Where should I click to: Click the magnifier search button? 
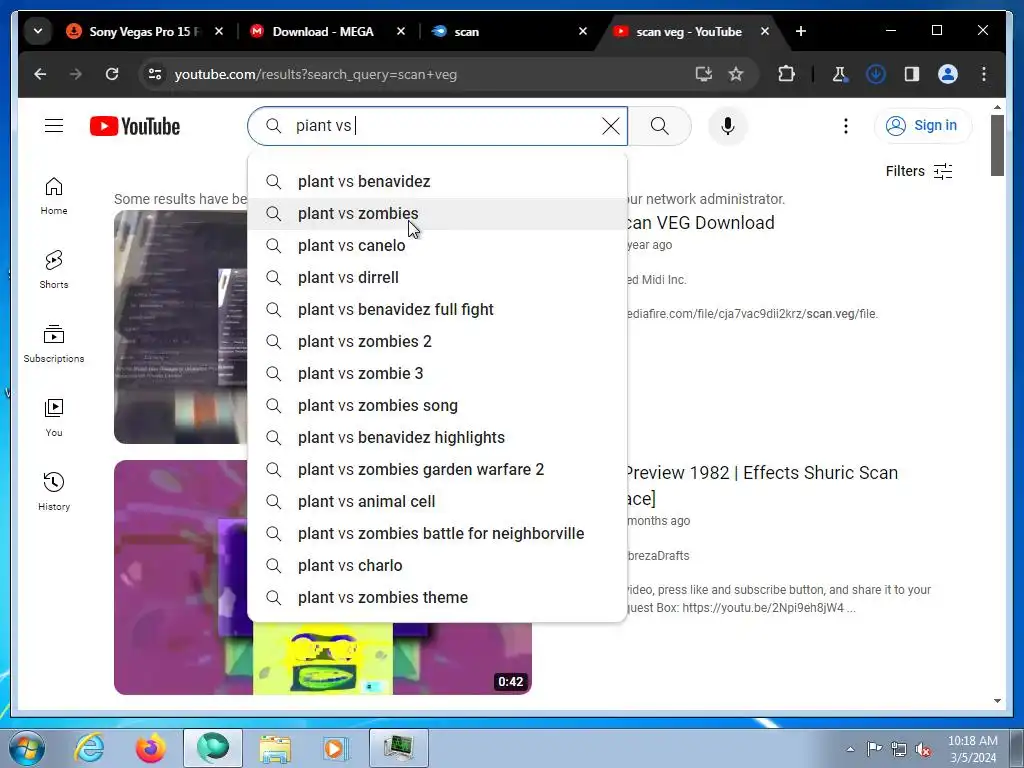click(660, 126)
